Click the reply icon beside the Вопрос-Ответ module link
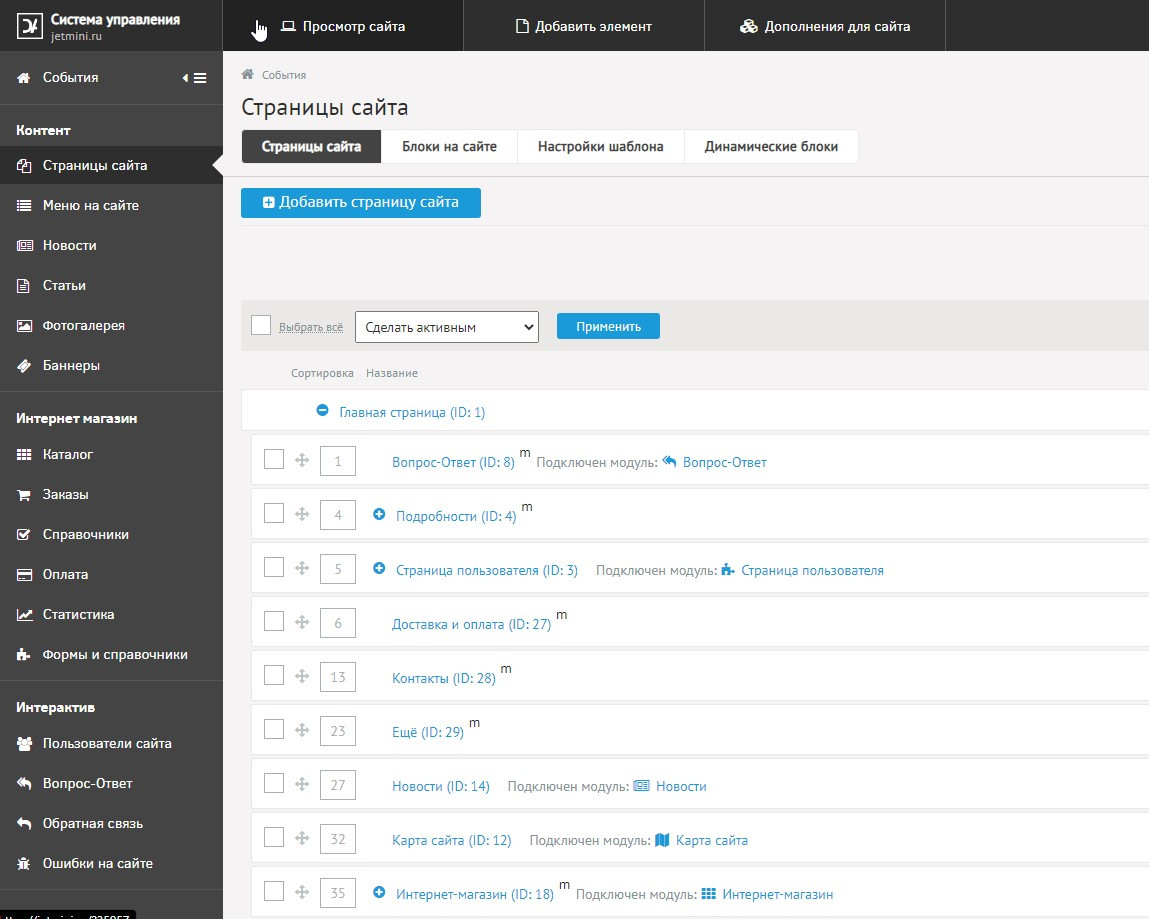 (x=669, y=461)
